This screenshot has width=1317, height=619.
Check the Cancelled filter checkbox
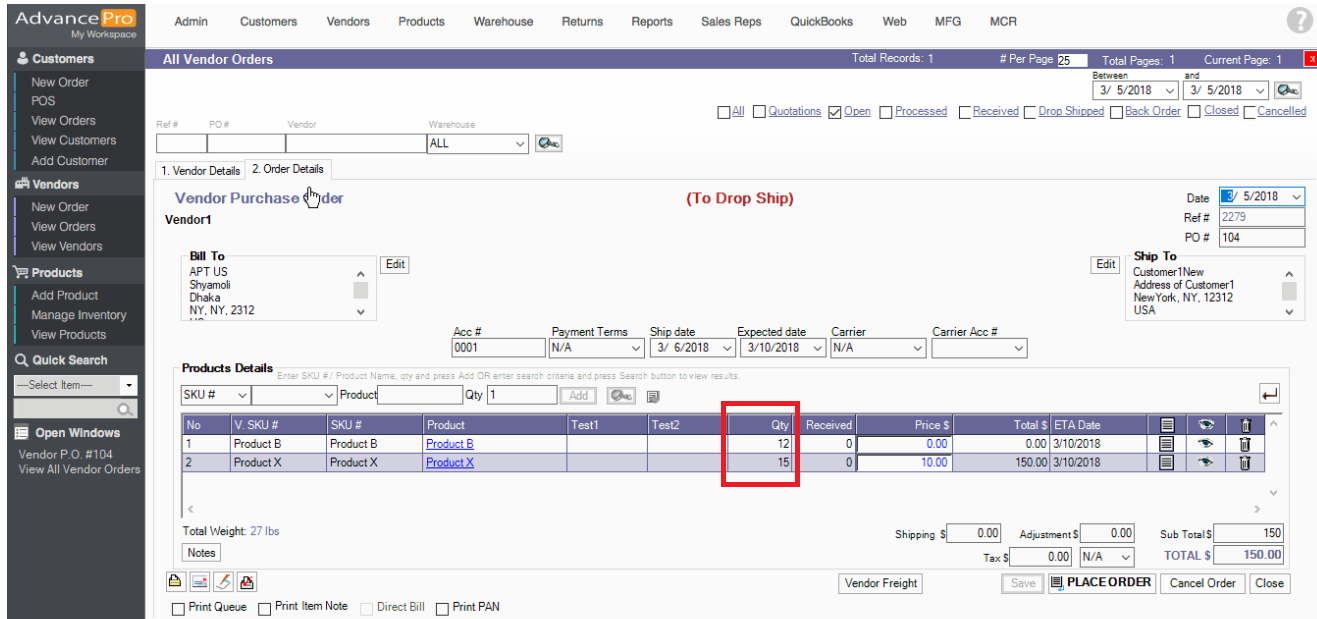[1249, 112]
